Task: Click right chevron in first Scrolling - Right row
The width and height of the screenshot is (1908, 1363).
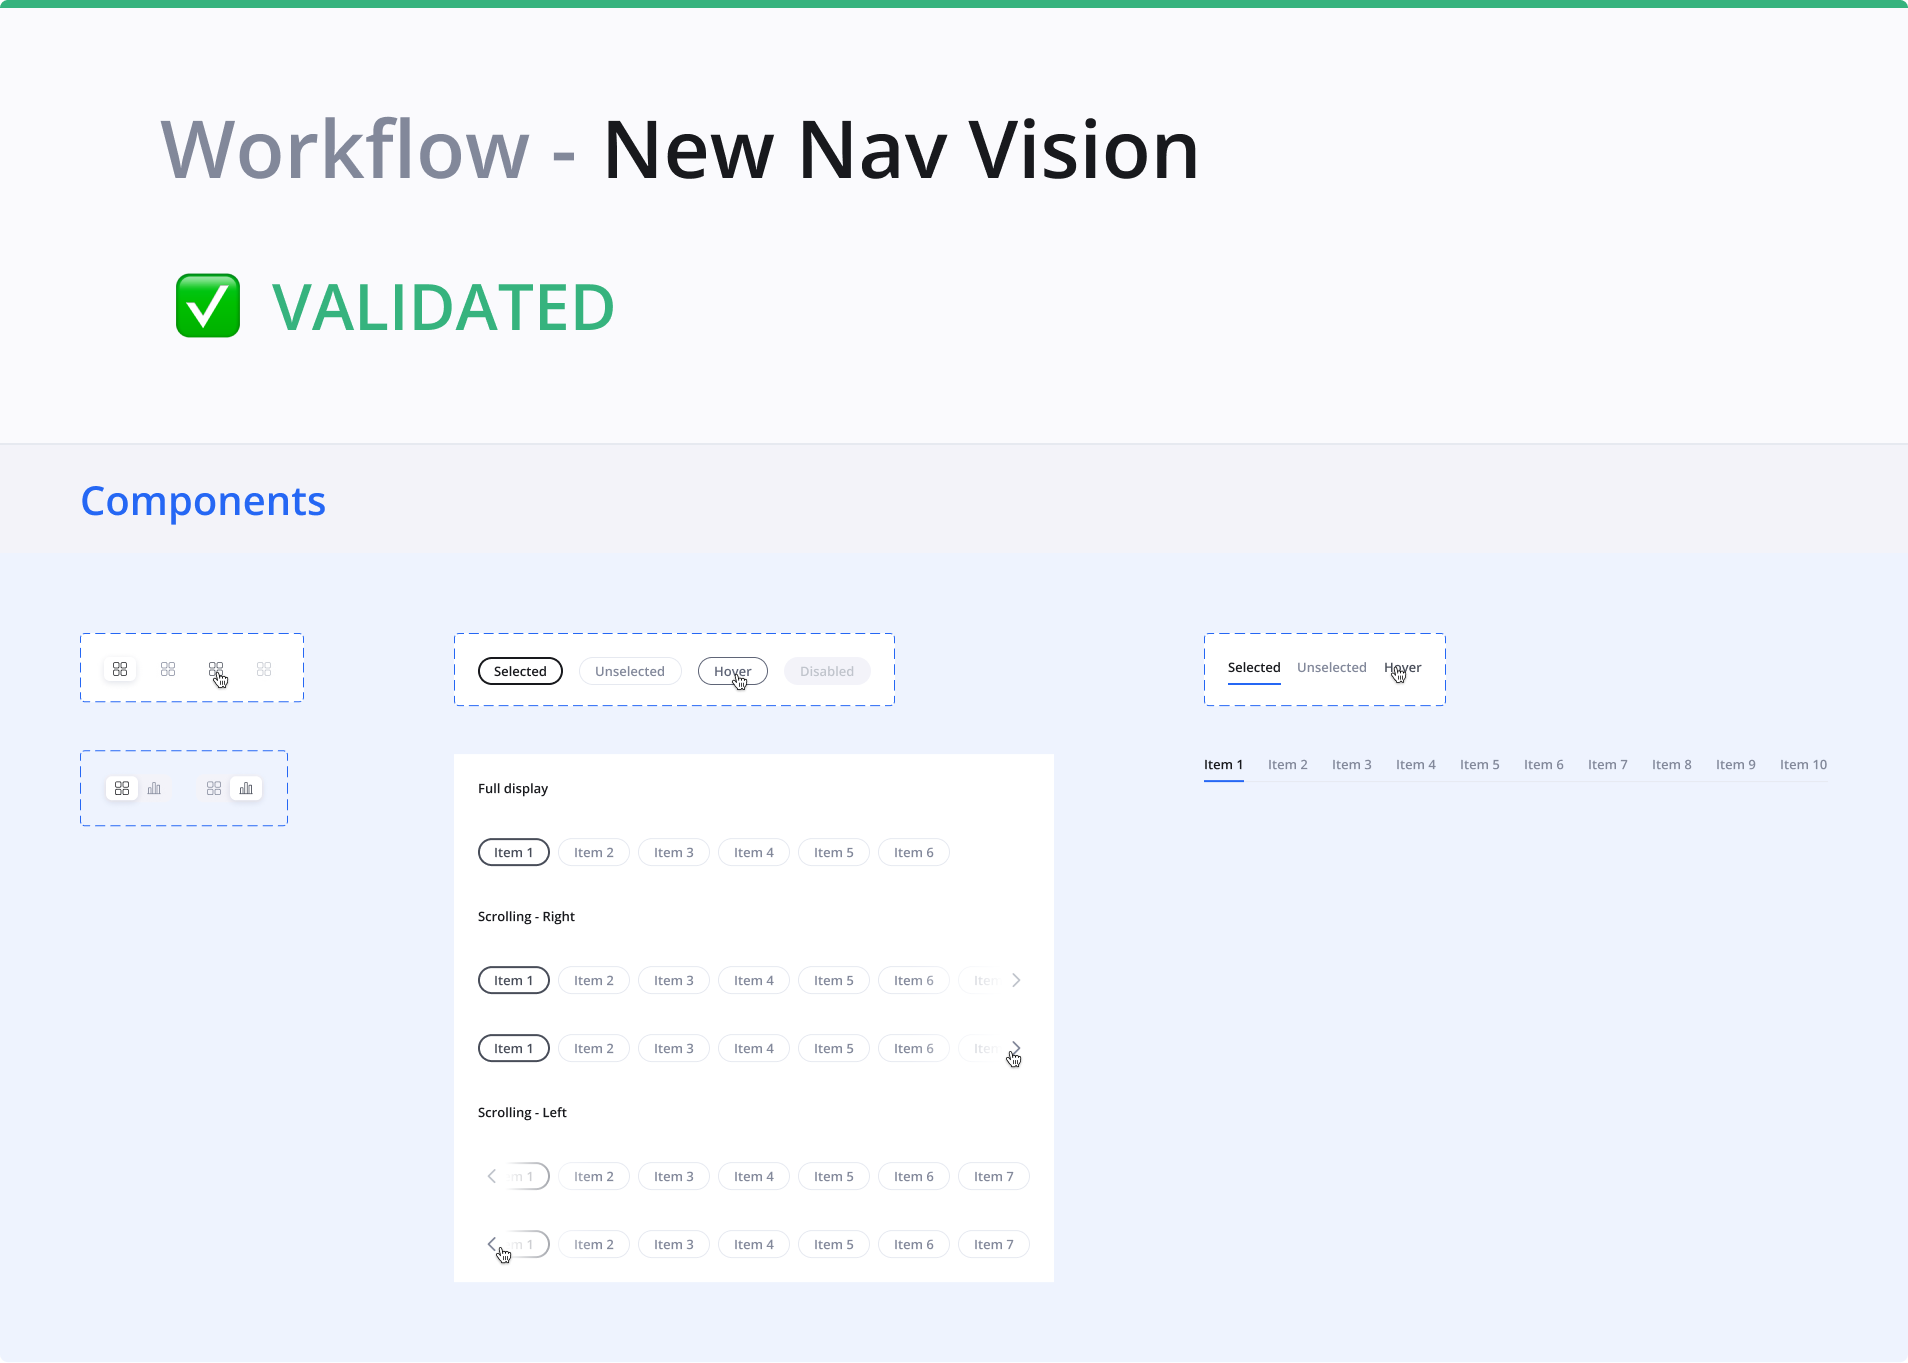Action: (x=1016, y=981)
